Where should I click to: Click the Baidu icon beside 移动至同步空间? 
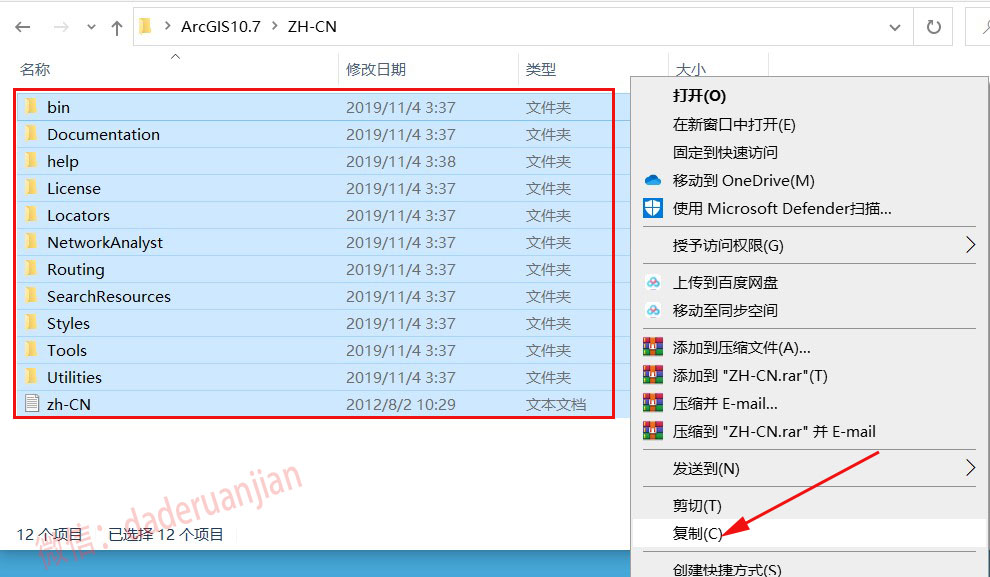click(x=653, y=310)
